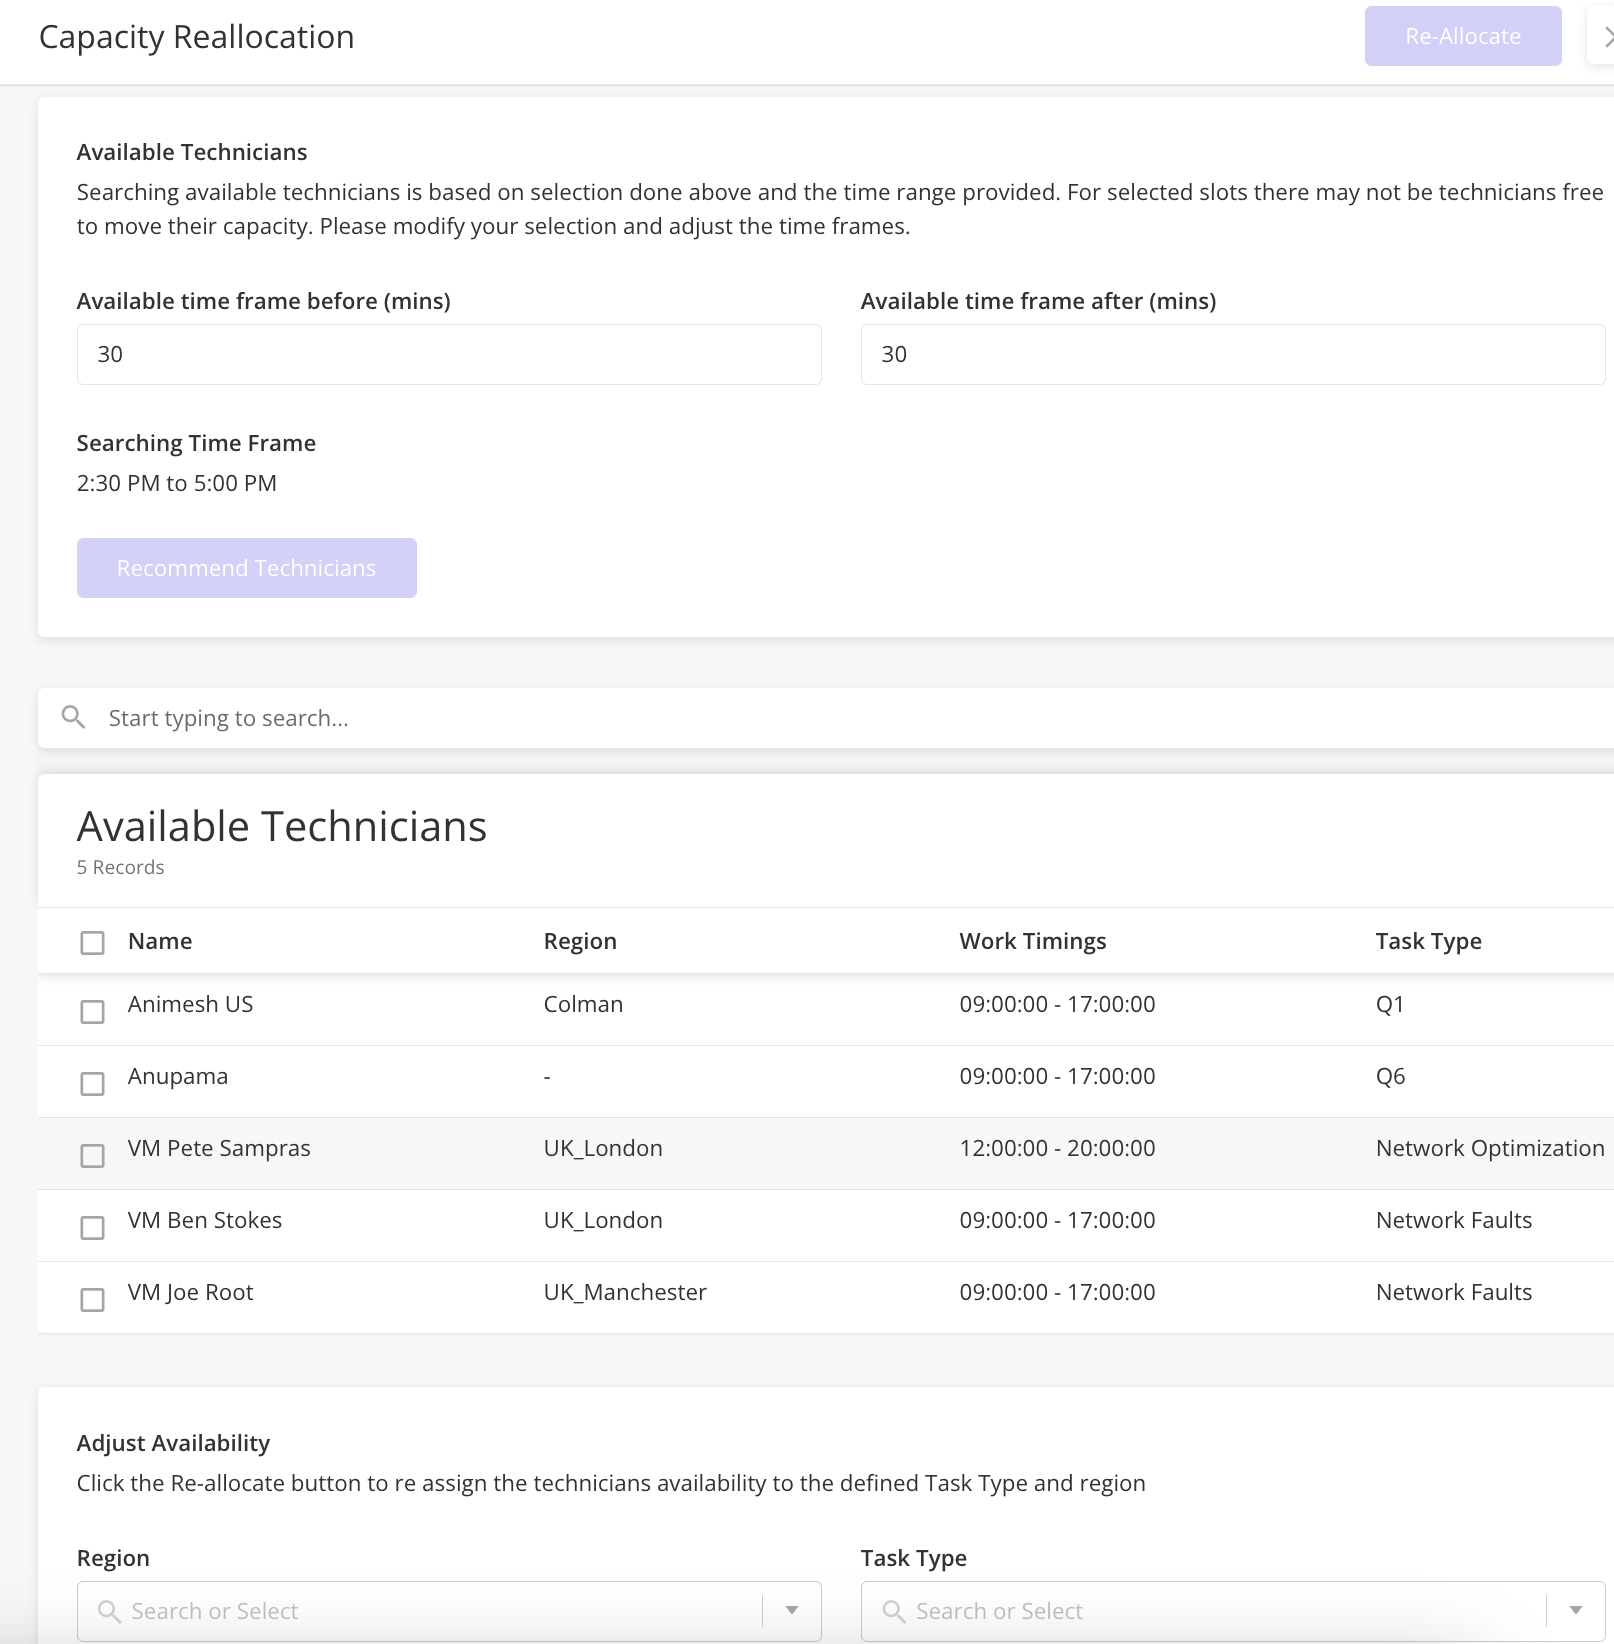Viewport: 1614px width, 1644px height.
Task: Click the Work Timings column header
Action: pos(1033,941)
